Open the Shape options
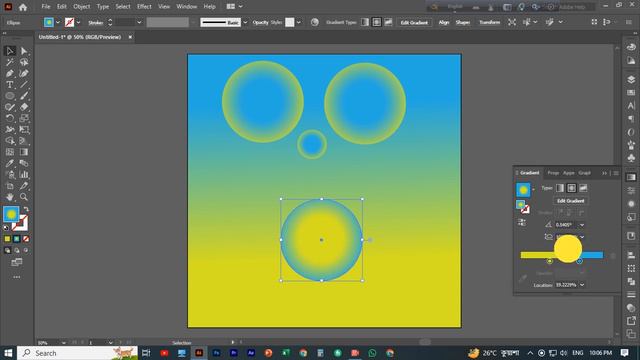This screenshot has width=640, height=360. pos(463,22)
